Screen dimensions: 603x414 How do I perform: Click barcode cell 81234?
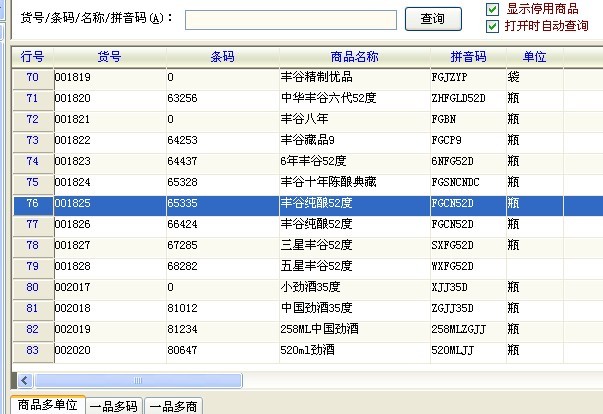point(182,329)
